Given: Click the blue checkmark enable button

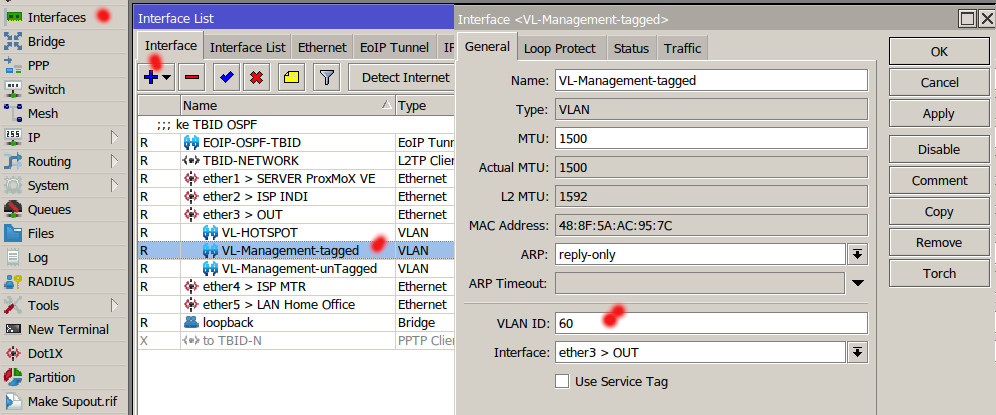Looking at the screenshot, I should pyautogui.click(x=226, y=78).
